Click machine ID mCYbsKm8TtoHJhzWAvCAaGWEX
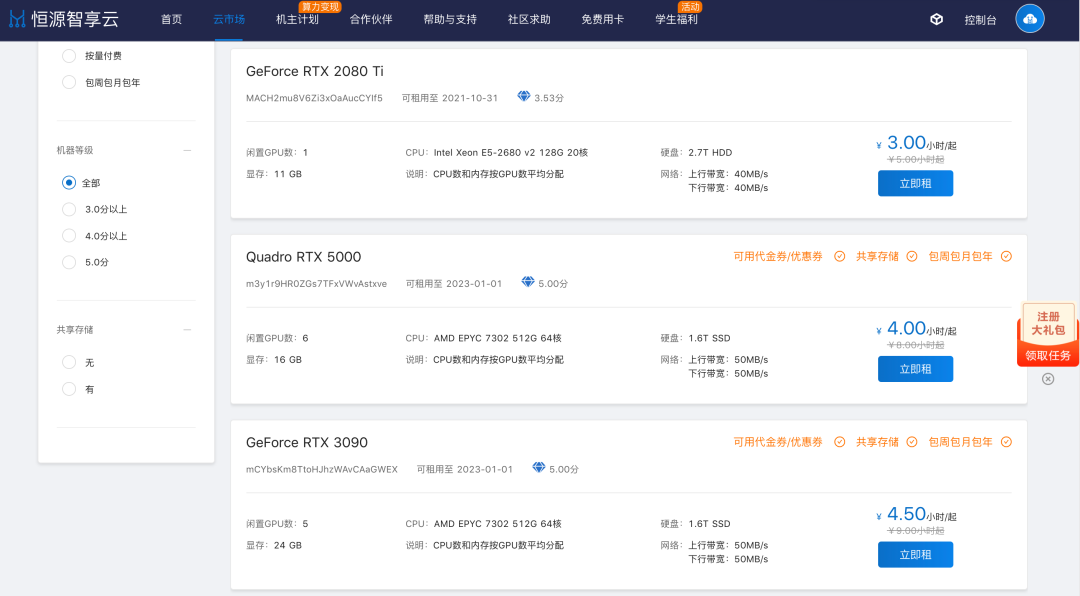 pos(322,469)
